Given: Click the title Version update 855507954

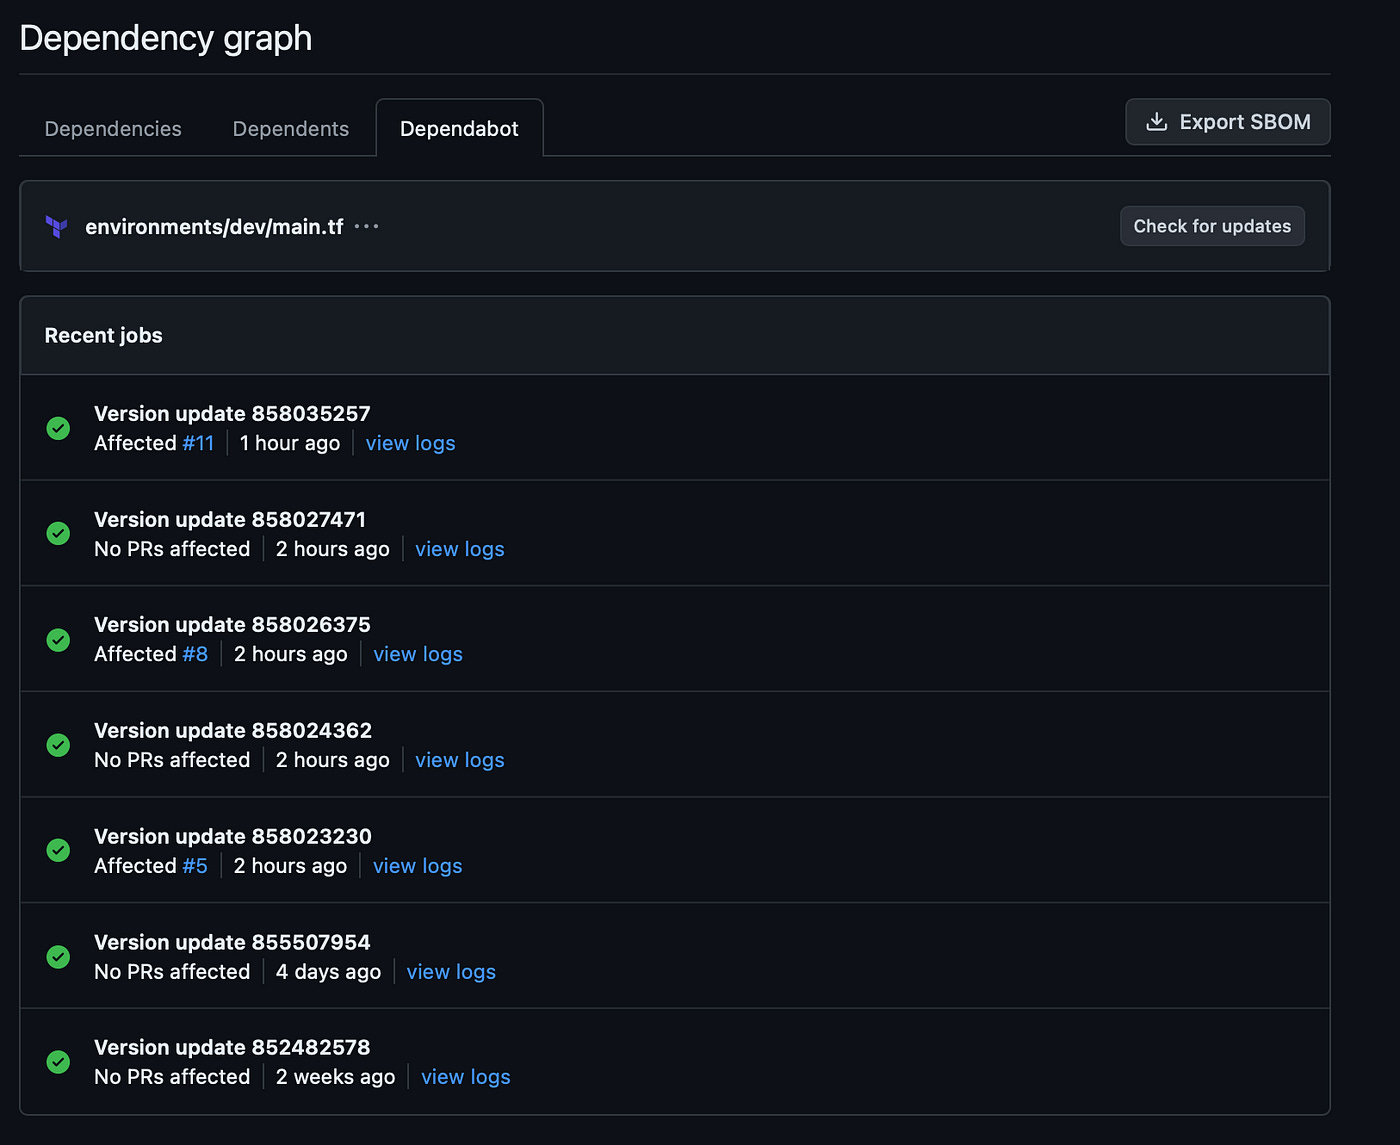Looking at the screenshot, I should [x=232, y=943].
